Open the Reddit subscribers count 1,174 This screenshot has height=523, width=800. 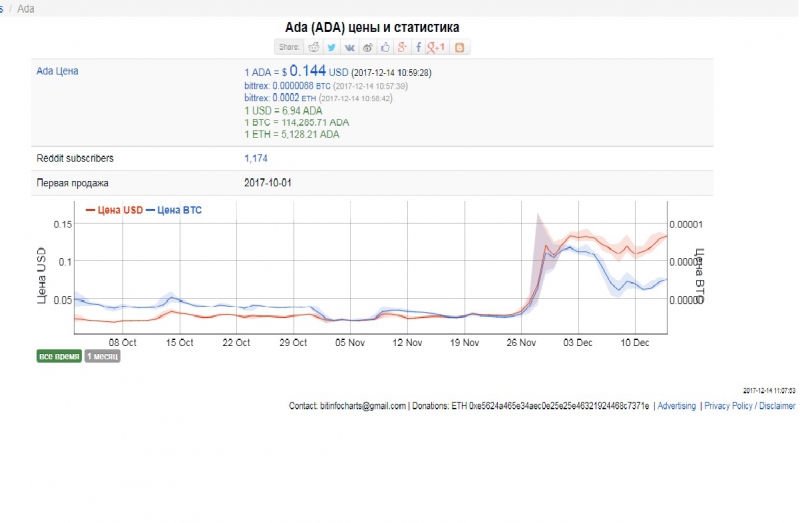(258, 158)
